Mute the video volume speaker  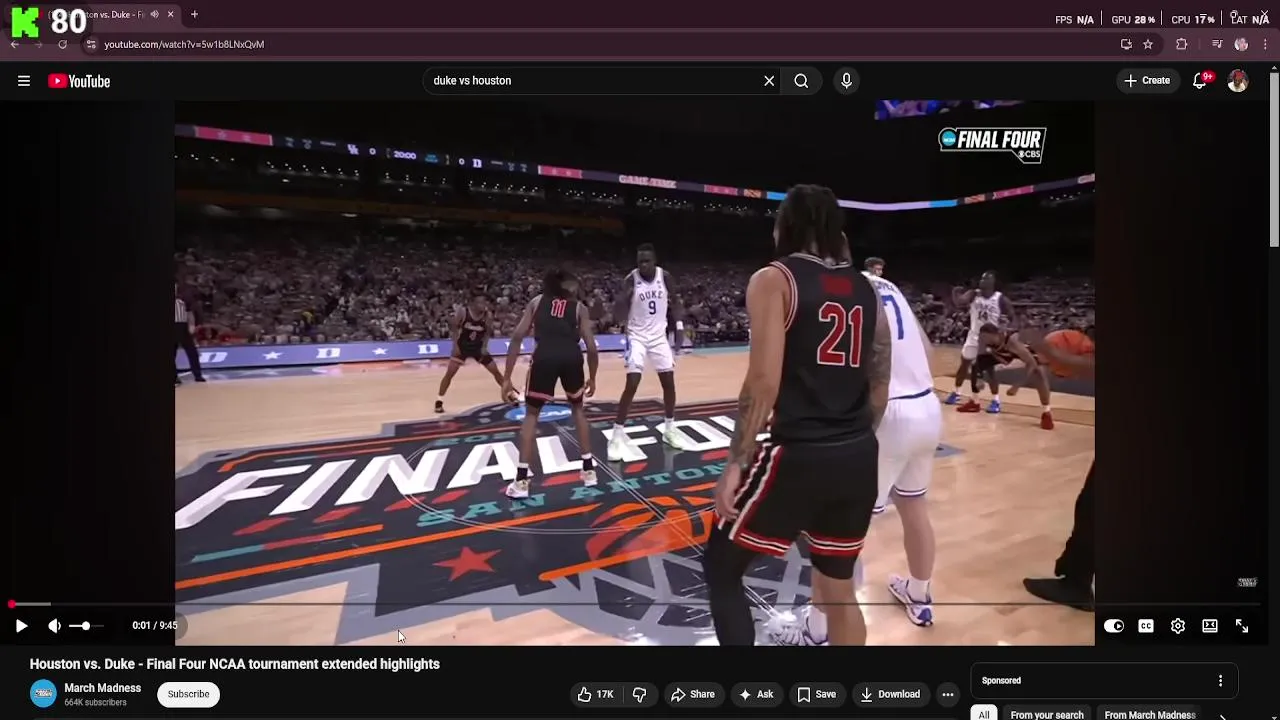54,626
